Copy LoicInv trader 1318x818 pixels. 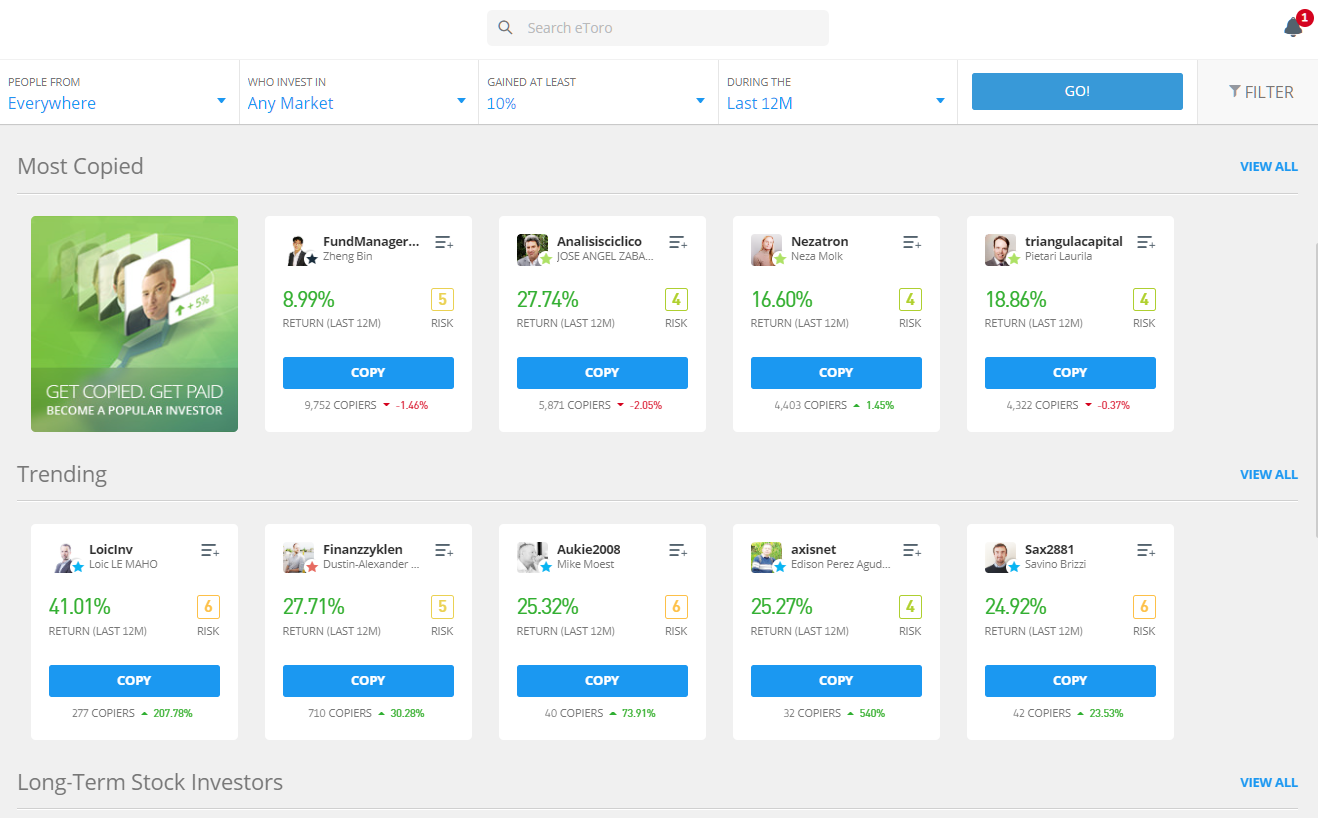coord(134,681)
